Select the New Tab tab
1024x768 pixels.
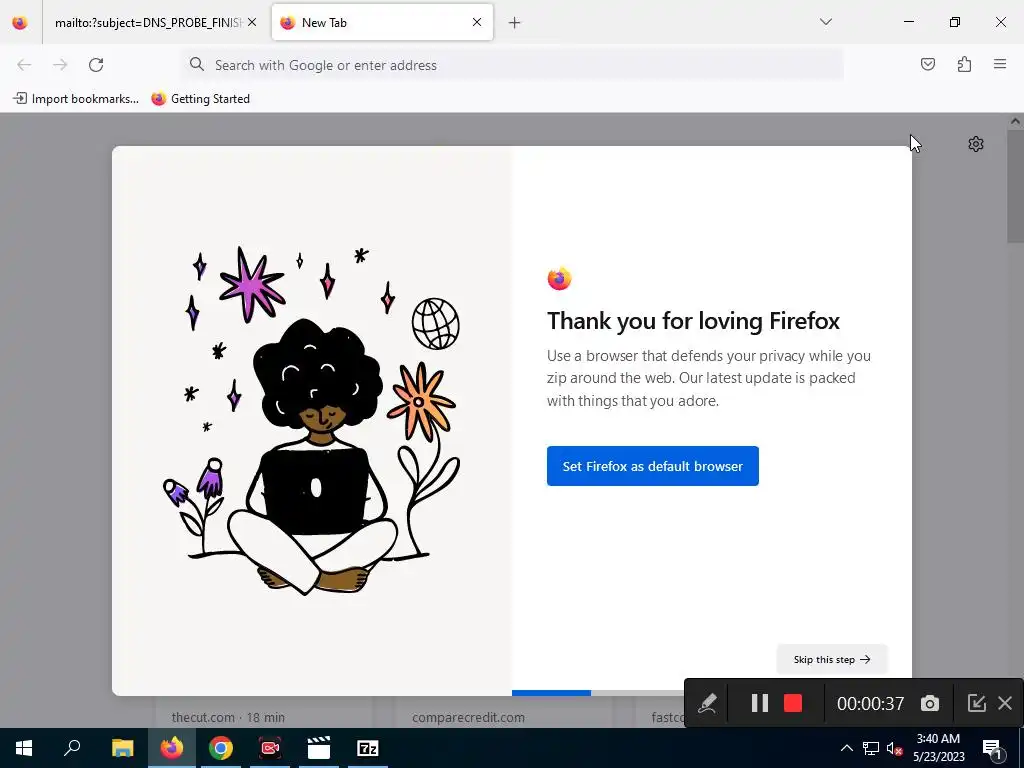pyautogui.click(x=382, y=22)
